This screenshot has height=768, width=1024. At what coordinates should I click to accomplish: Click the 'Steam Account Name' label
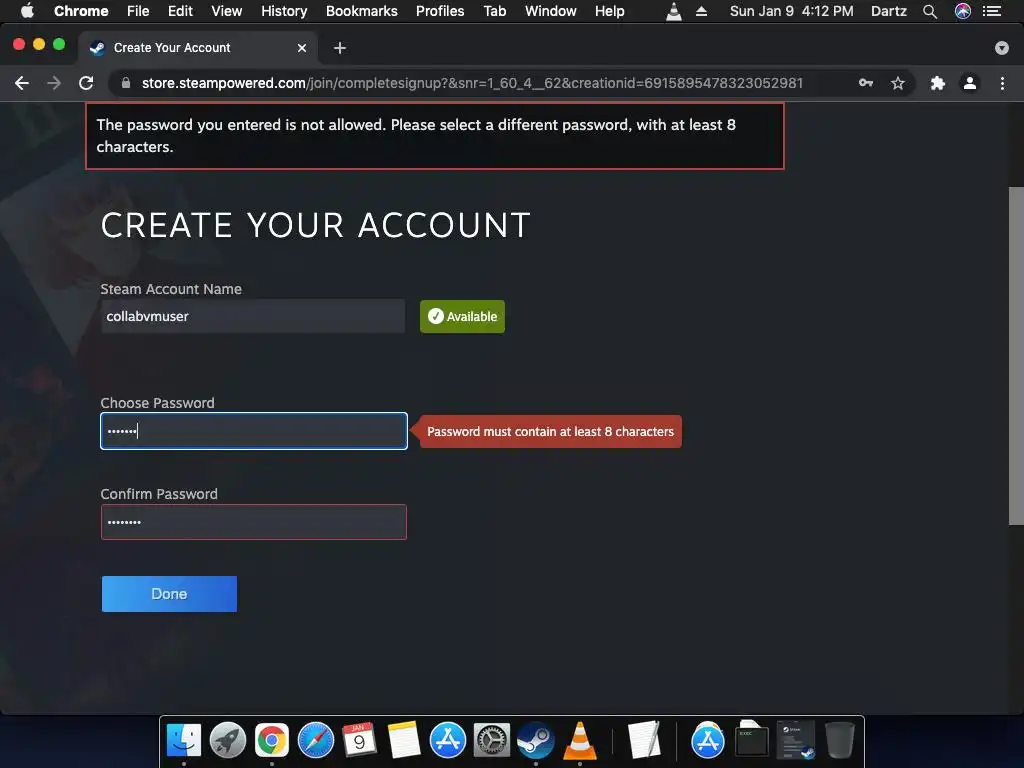point(171,289)
